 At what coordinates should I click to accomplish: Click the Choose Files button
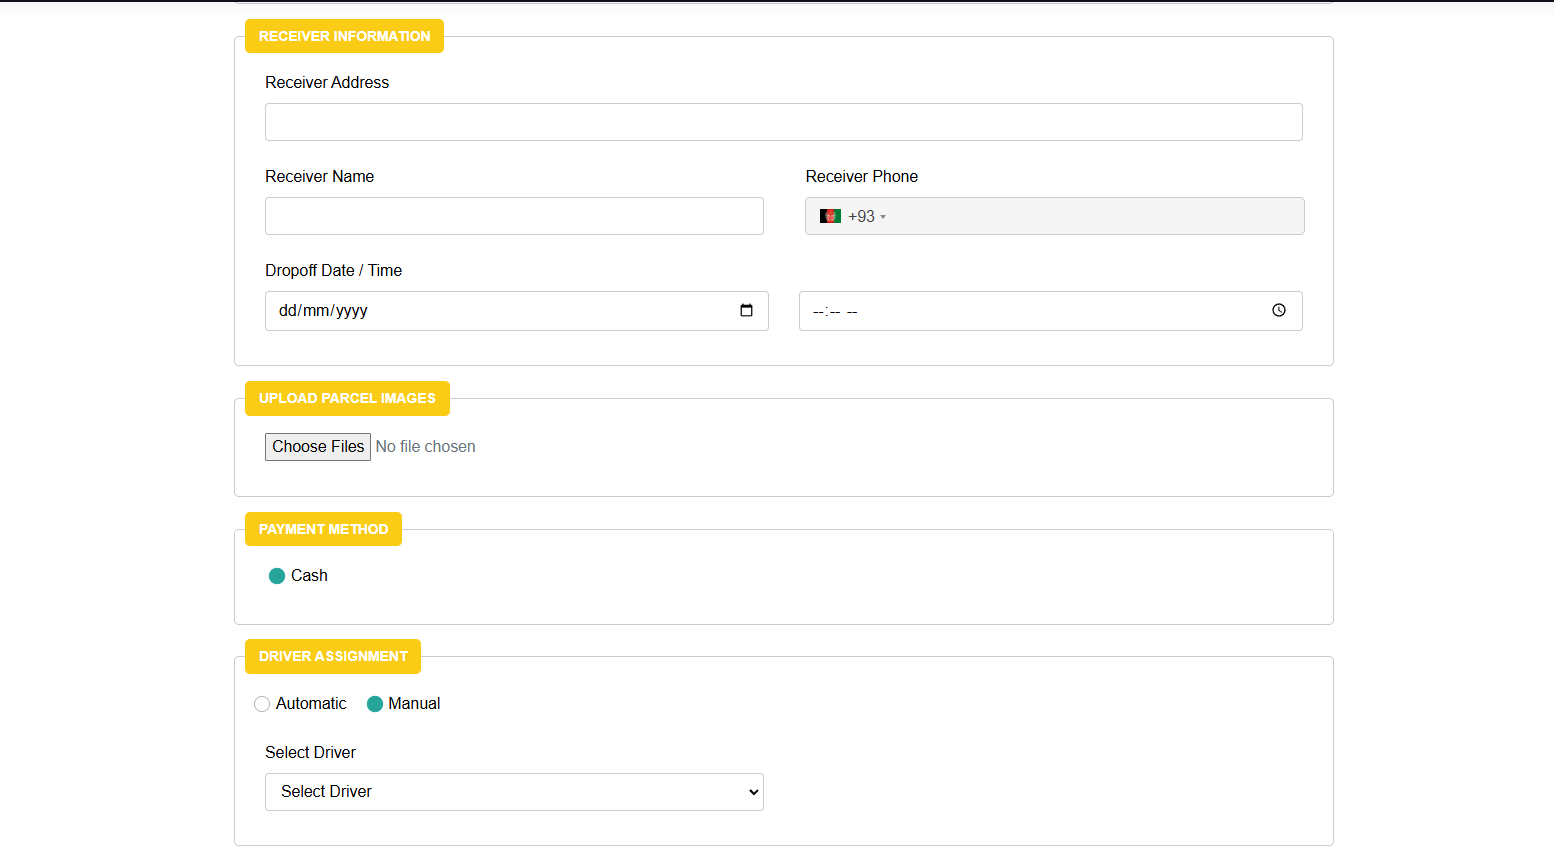click(318, 447)
